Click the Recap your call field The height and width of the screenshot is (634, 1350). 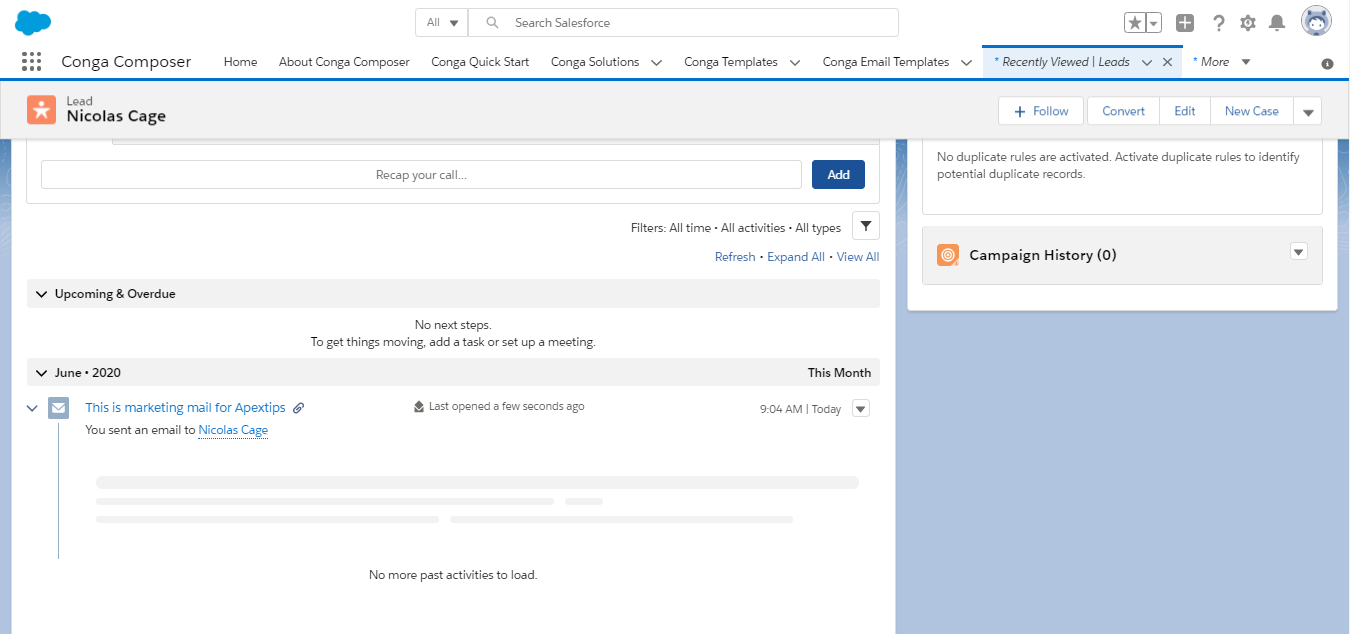[x=421, y=174]
